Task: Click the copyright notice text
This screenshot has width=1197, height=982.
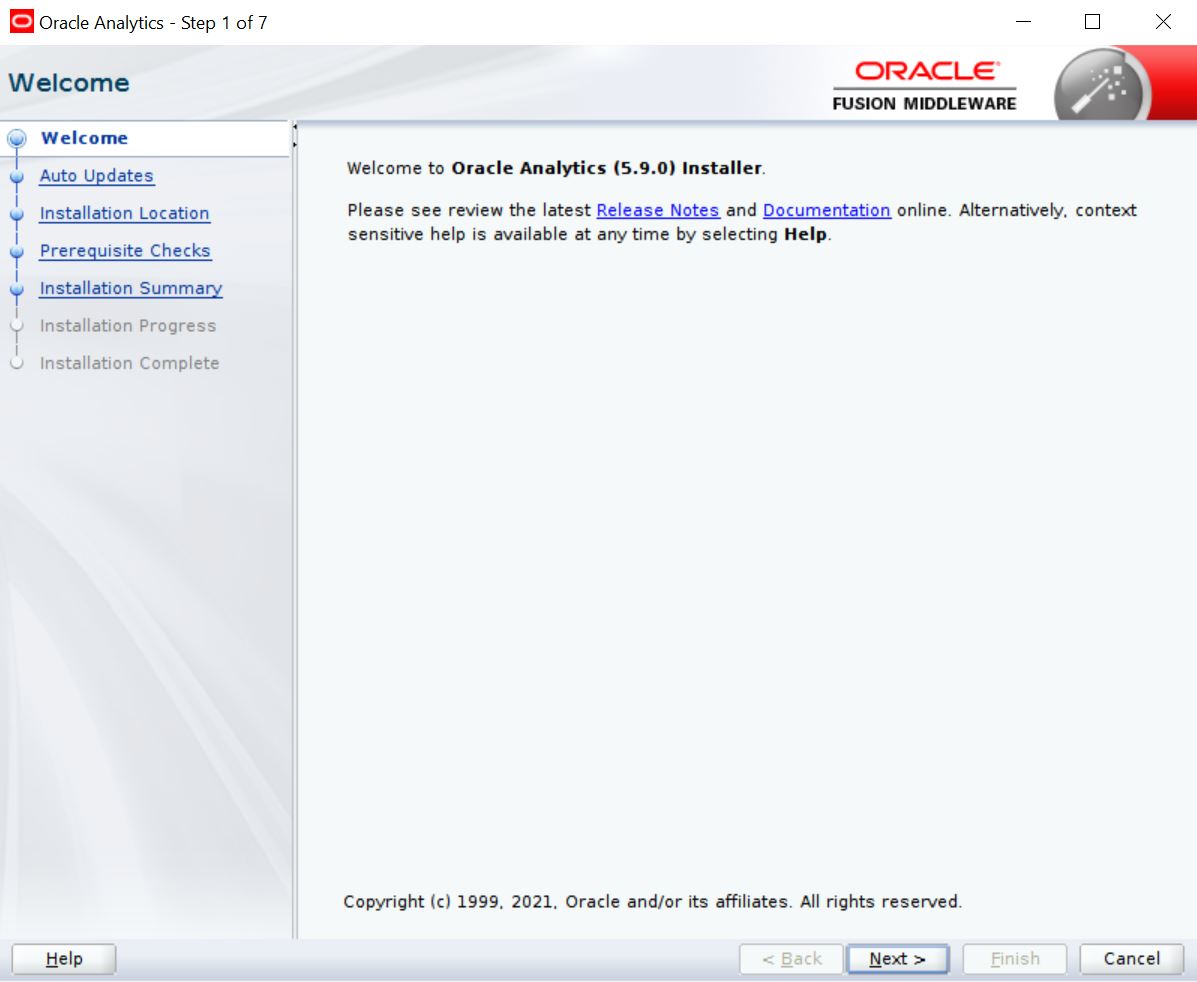Action: [653, 902]
